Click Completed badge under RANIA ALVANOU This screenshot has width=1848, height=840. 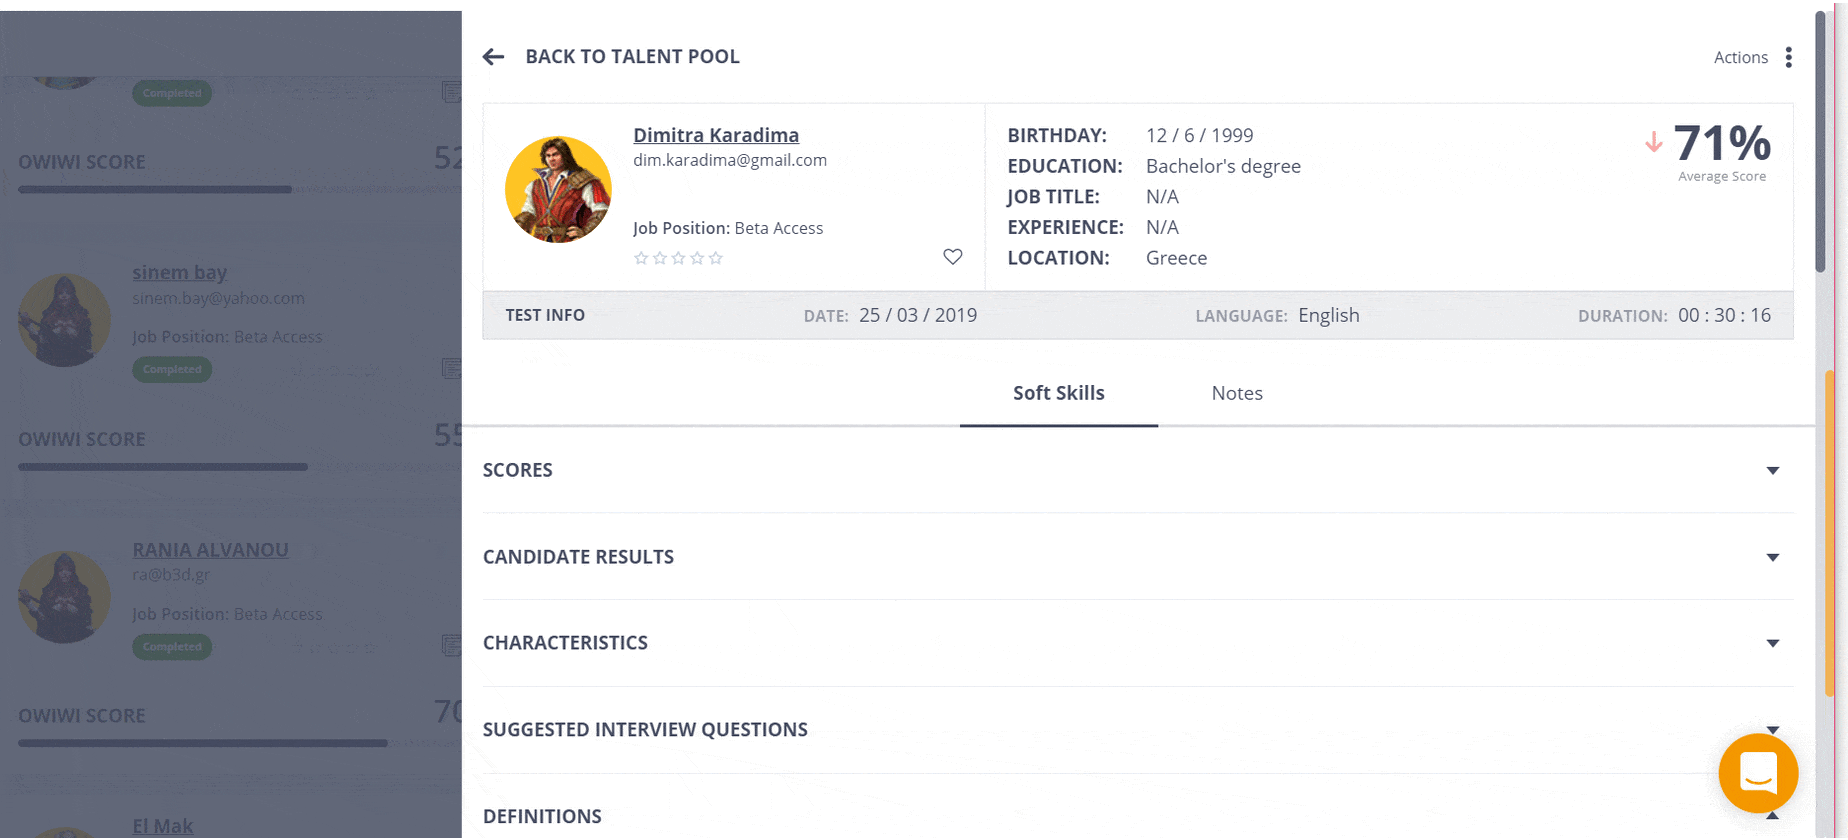pyautogui.click(x=172, y=647)
